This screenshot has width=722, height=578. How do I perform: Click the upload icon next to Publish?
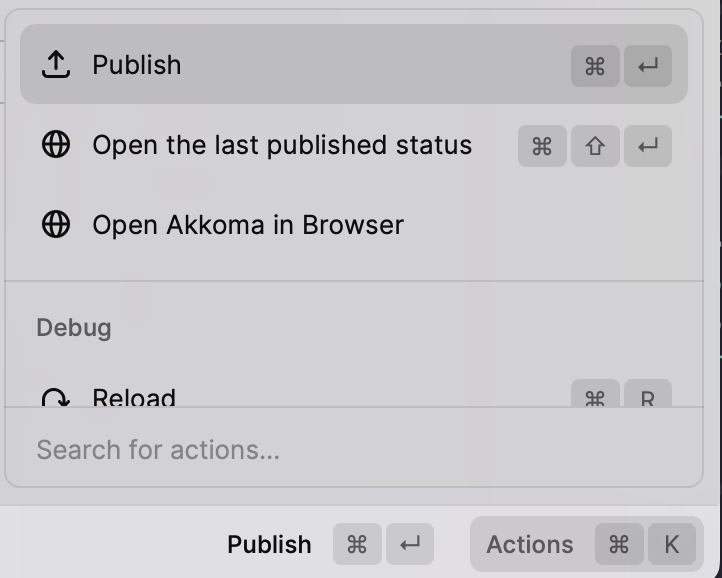coord(56,64)
